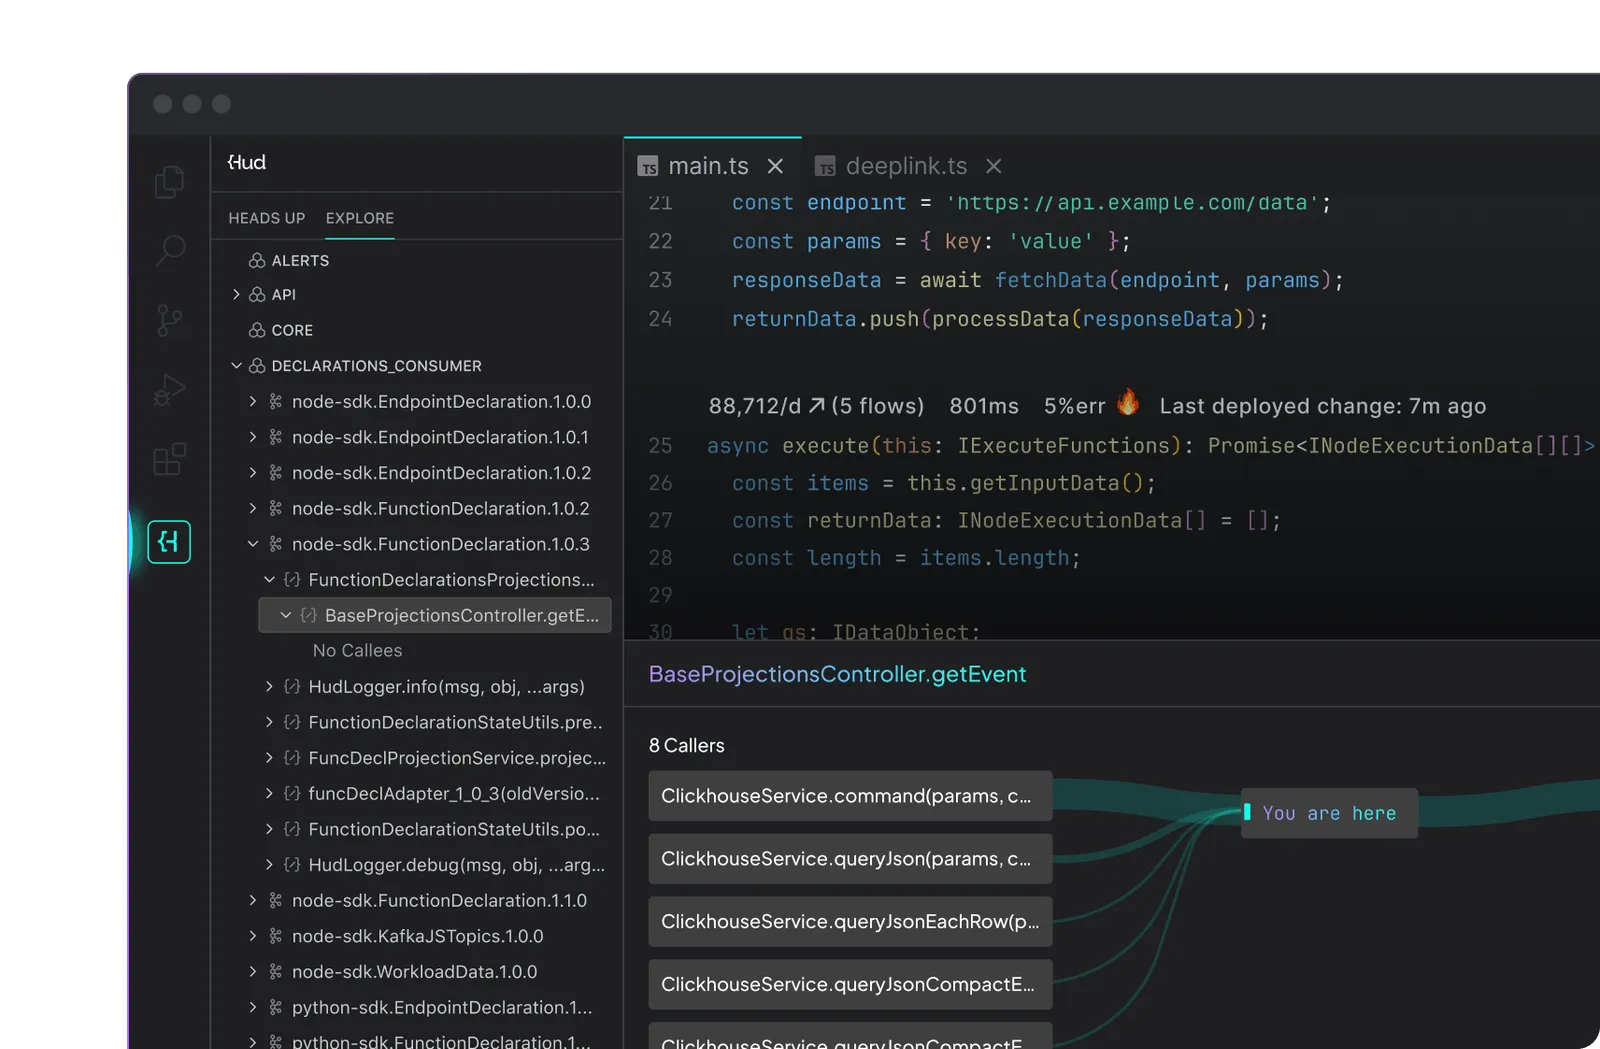Open caller ClickhouseService.command(params, c...
This screenshot has height=1049, width=1600.
(849, 796)
